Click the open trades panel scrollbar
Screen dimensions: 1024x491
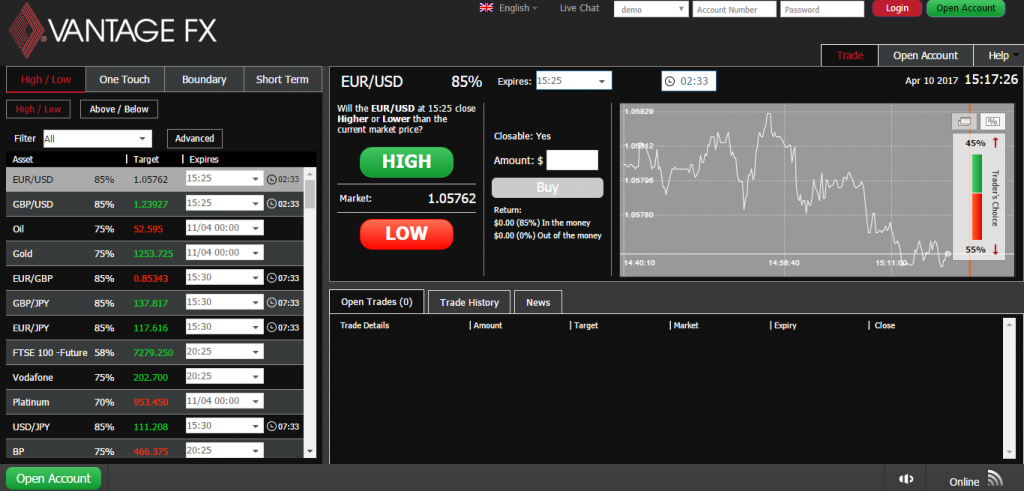coord(1008,388)
